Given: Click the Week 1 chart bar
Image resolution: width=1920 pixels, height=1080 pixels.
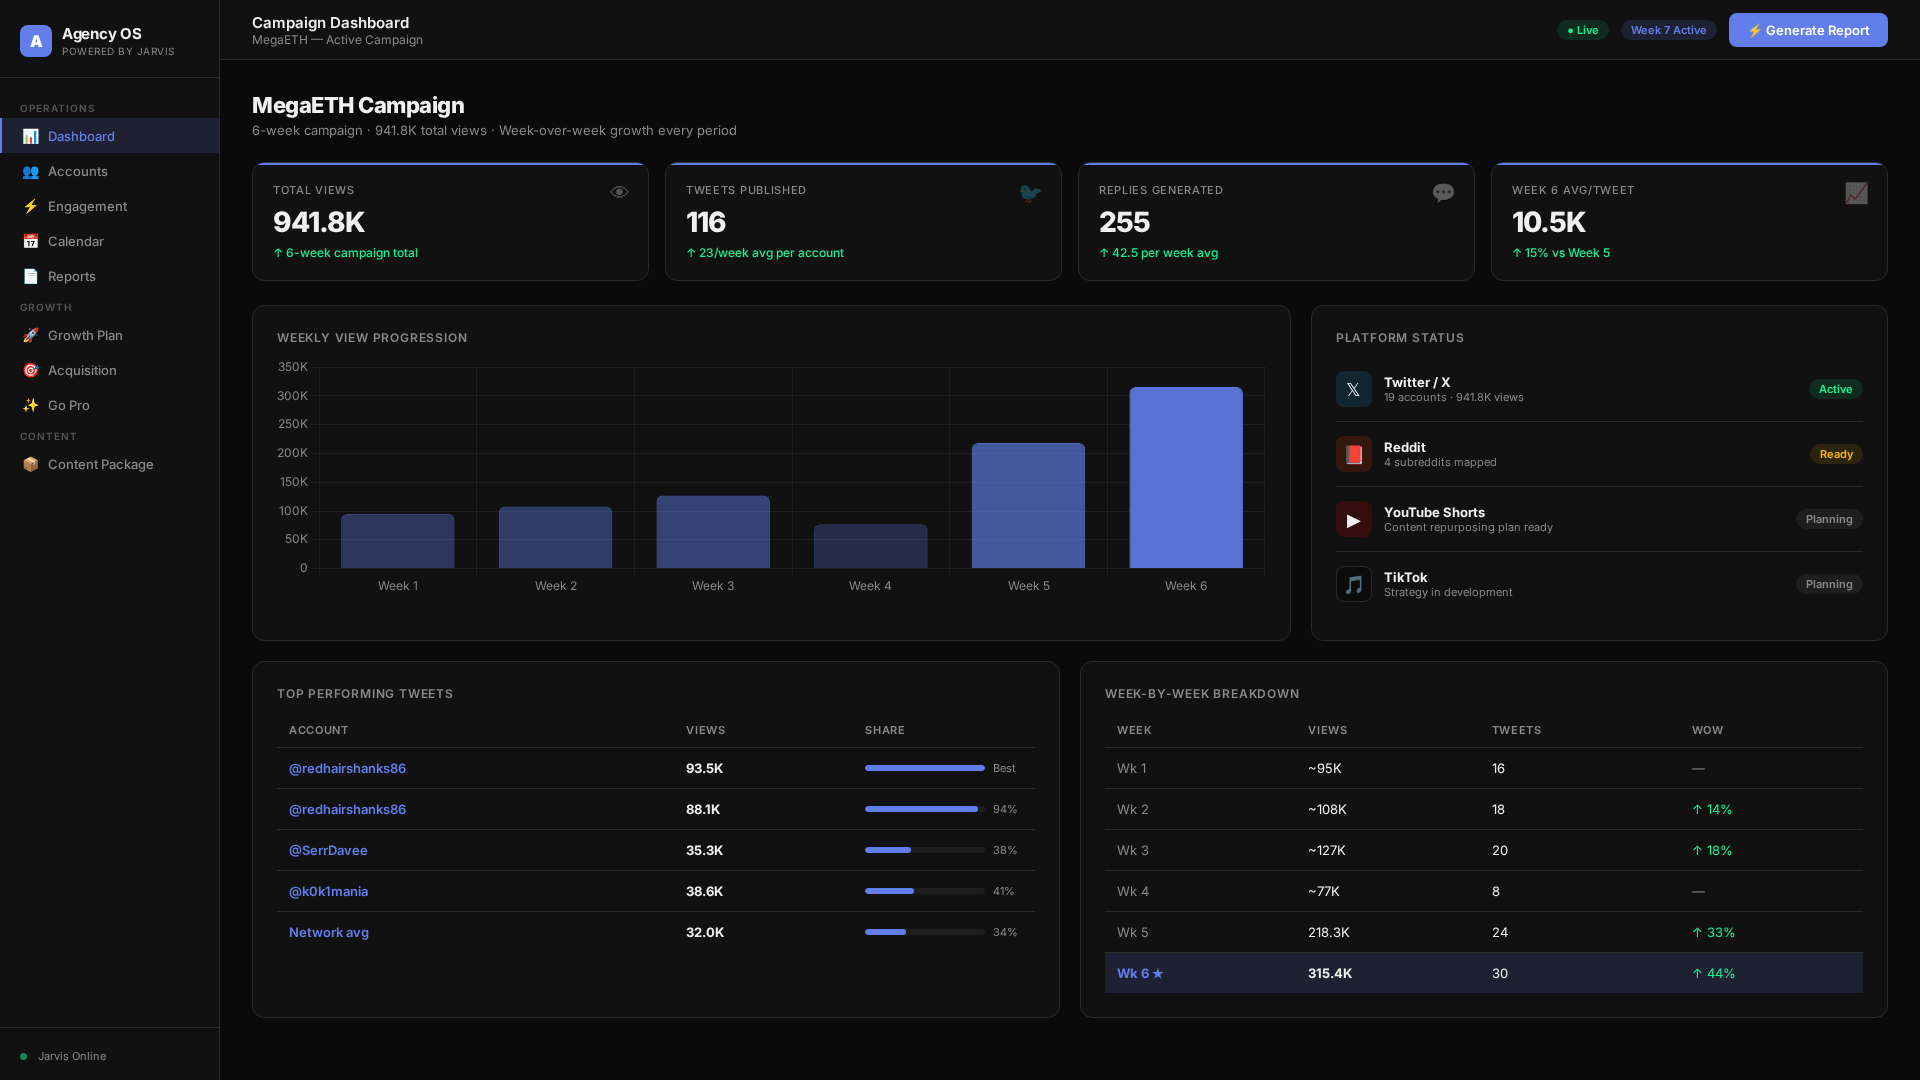Looking at the screenshot, I should 398,541.
